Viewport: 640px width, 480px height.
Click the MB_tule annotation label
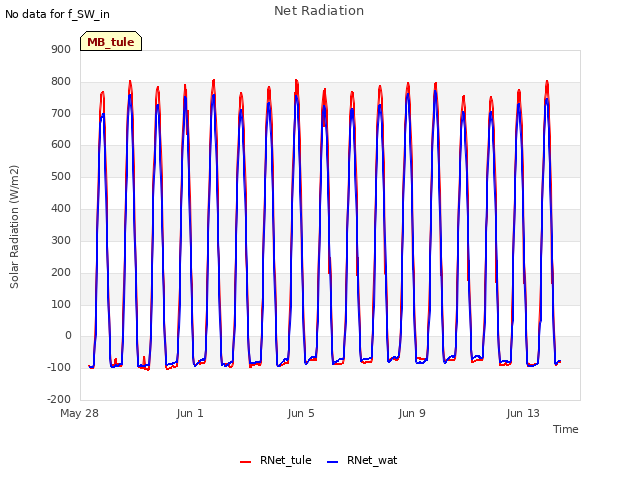111,42
